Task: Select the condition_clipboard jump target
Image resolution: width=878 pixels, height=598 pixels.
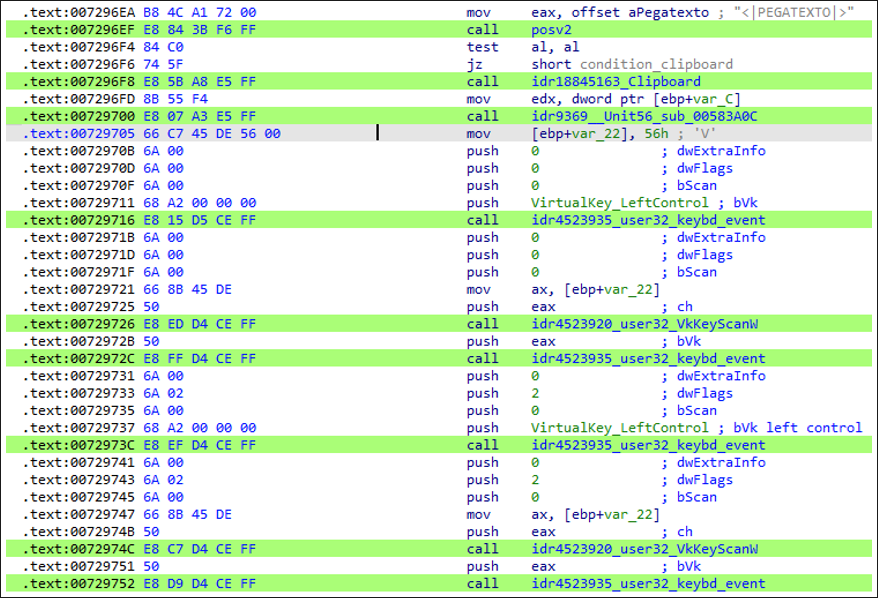Action: tap(656, 64)
